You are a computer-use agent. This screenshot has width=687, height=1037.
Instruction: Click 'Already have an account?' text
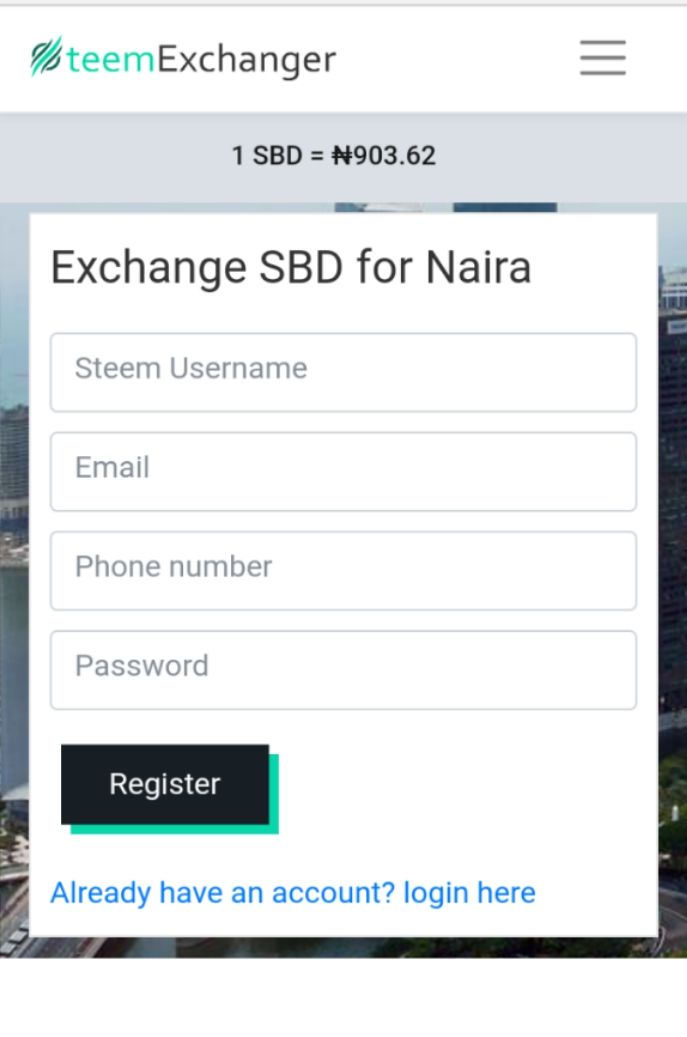tap(223, 892)
